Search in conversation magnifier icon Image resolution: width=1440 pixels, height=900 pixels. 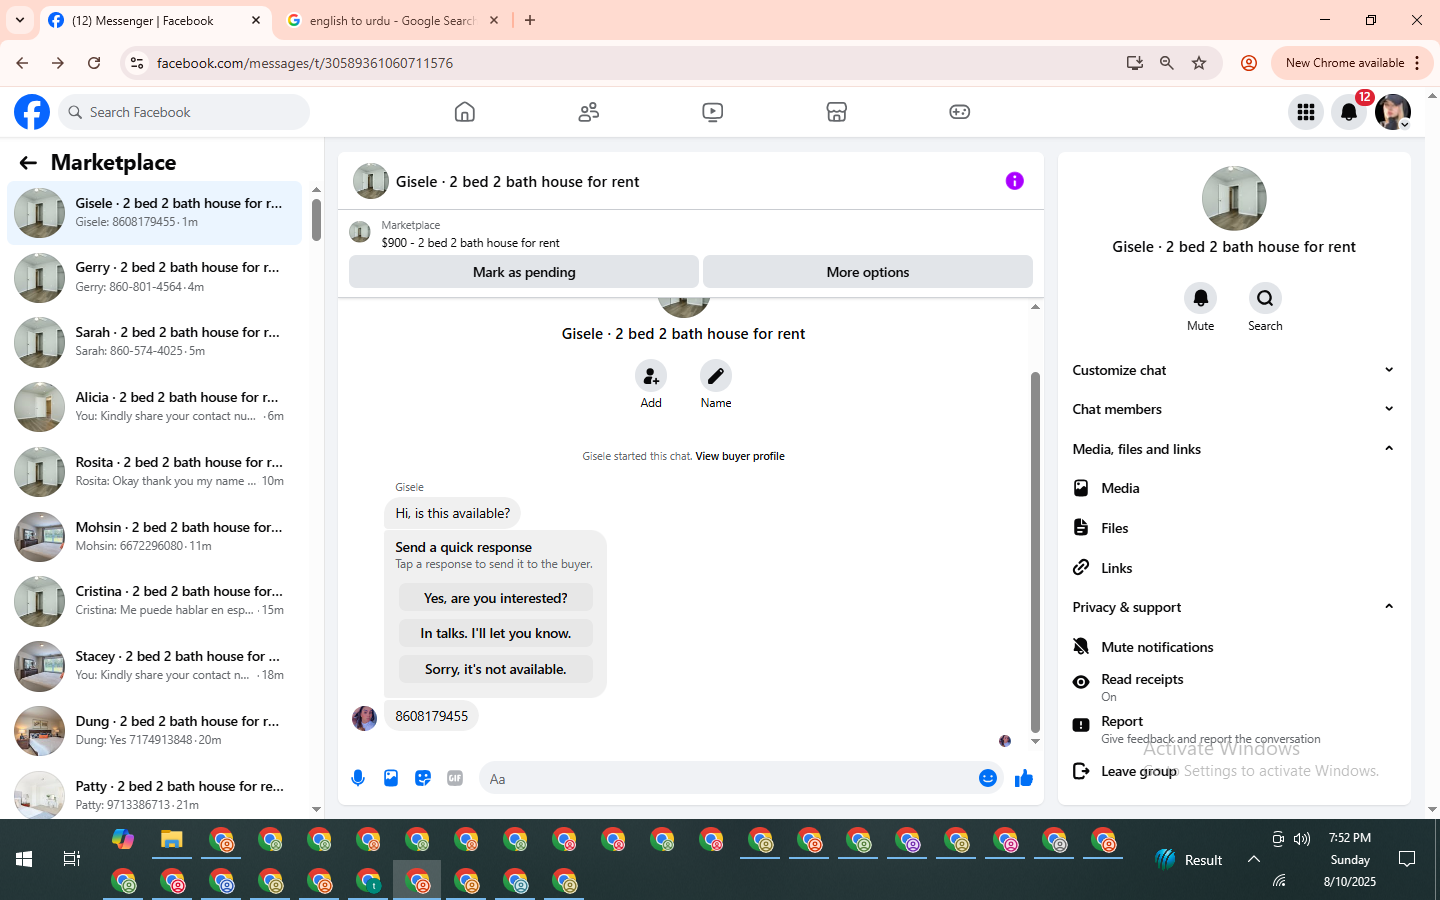[x=1265, y=298]
